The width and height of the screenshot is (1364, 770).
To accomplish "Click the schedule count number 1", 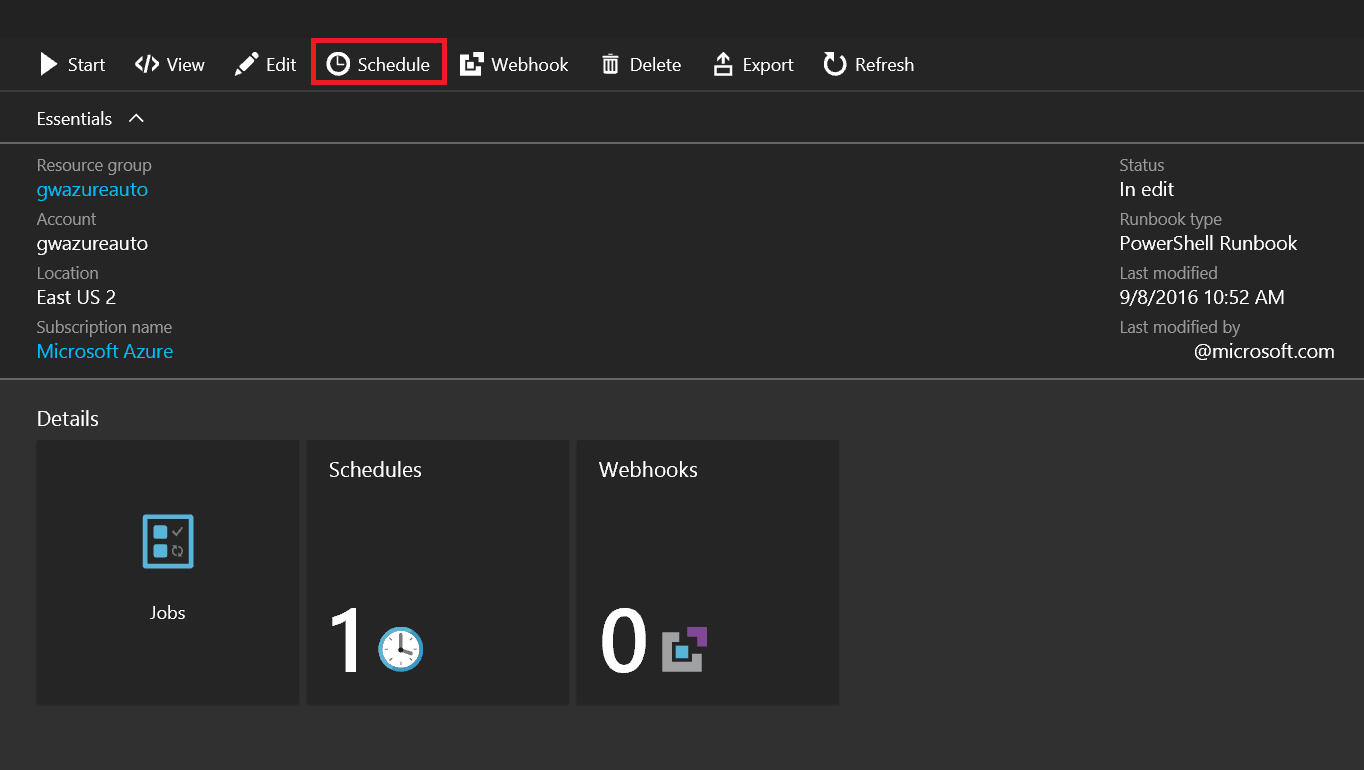I will [346, 642].
